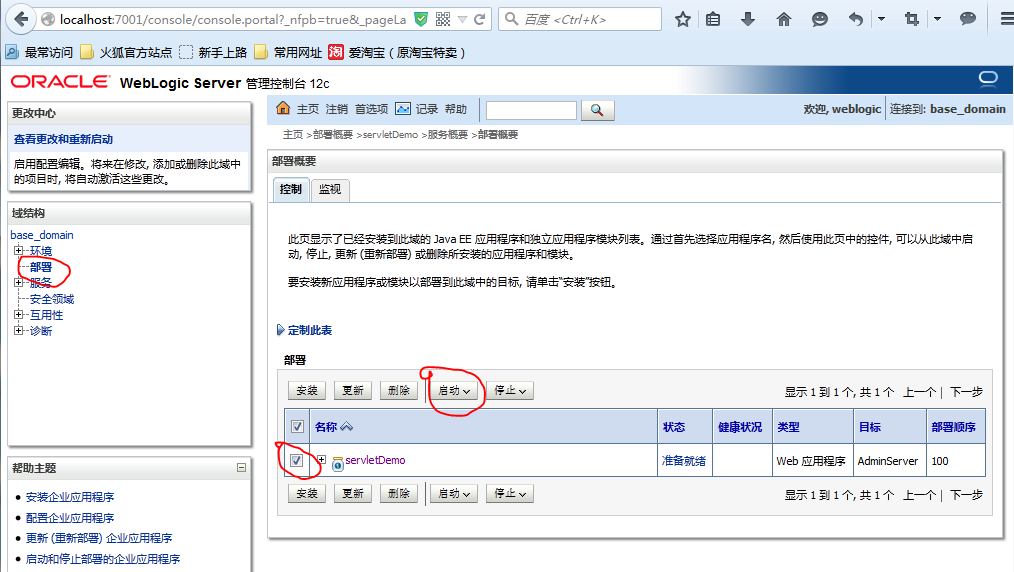Click upper 删除 button
This screenshot has height=572, width=1014.
(399, 390)
